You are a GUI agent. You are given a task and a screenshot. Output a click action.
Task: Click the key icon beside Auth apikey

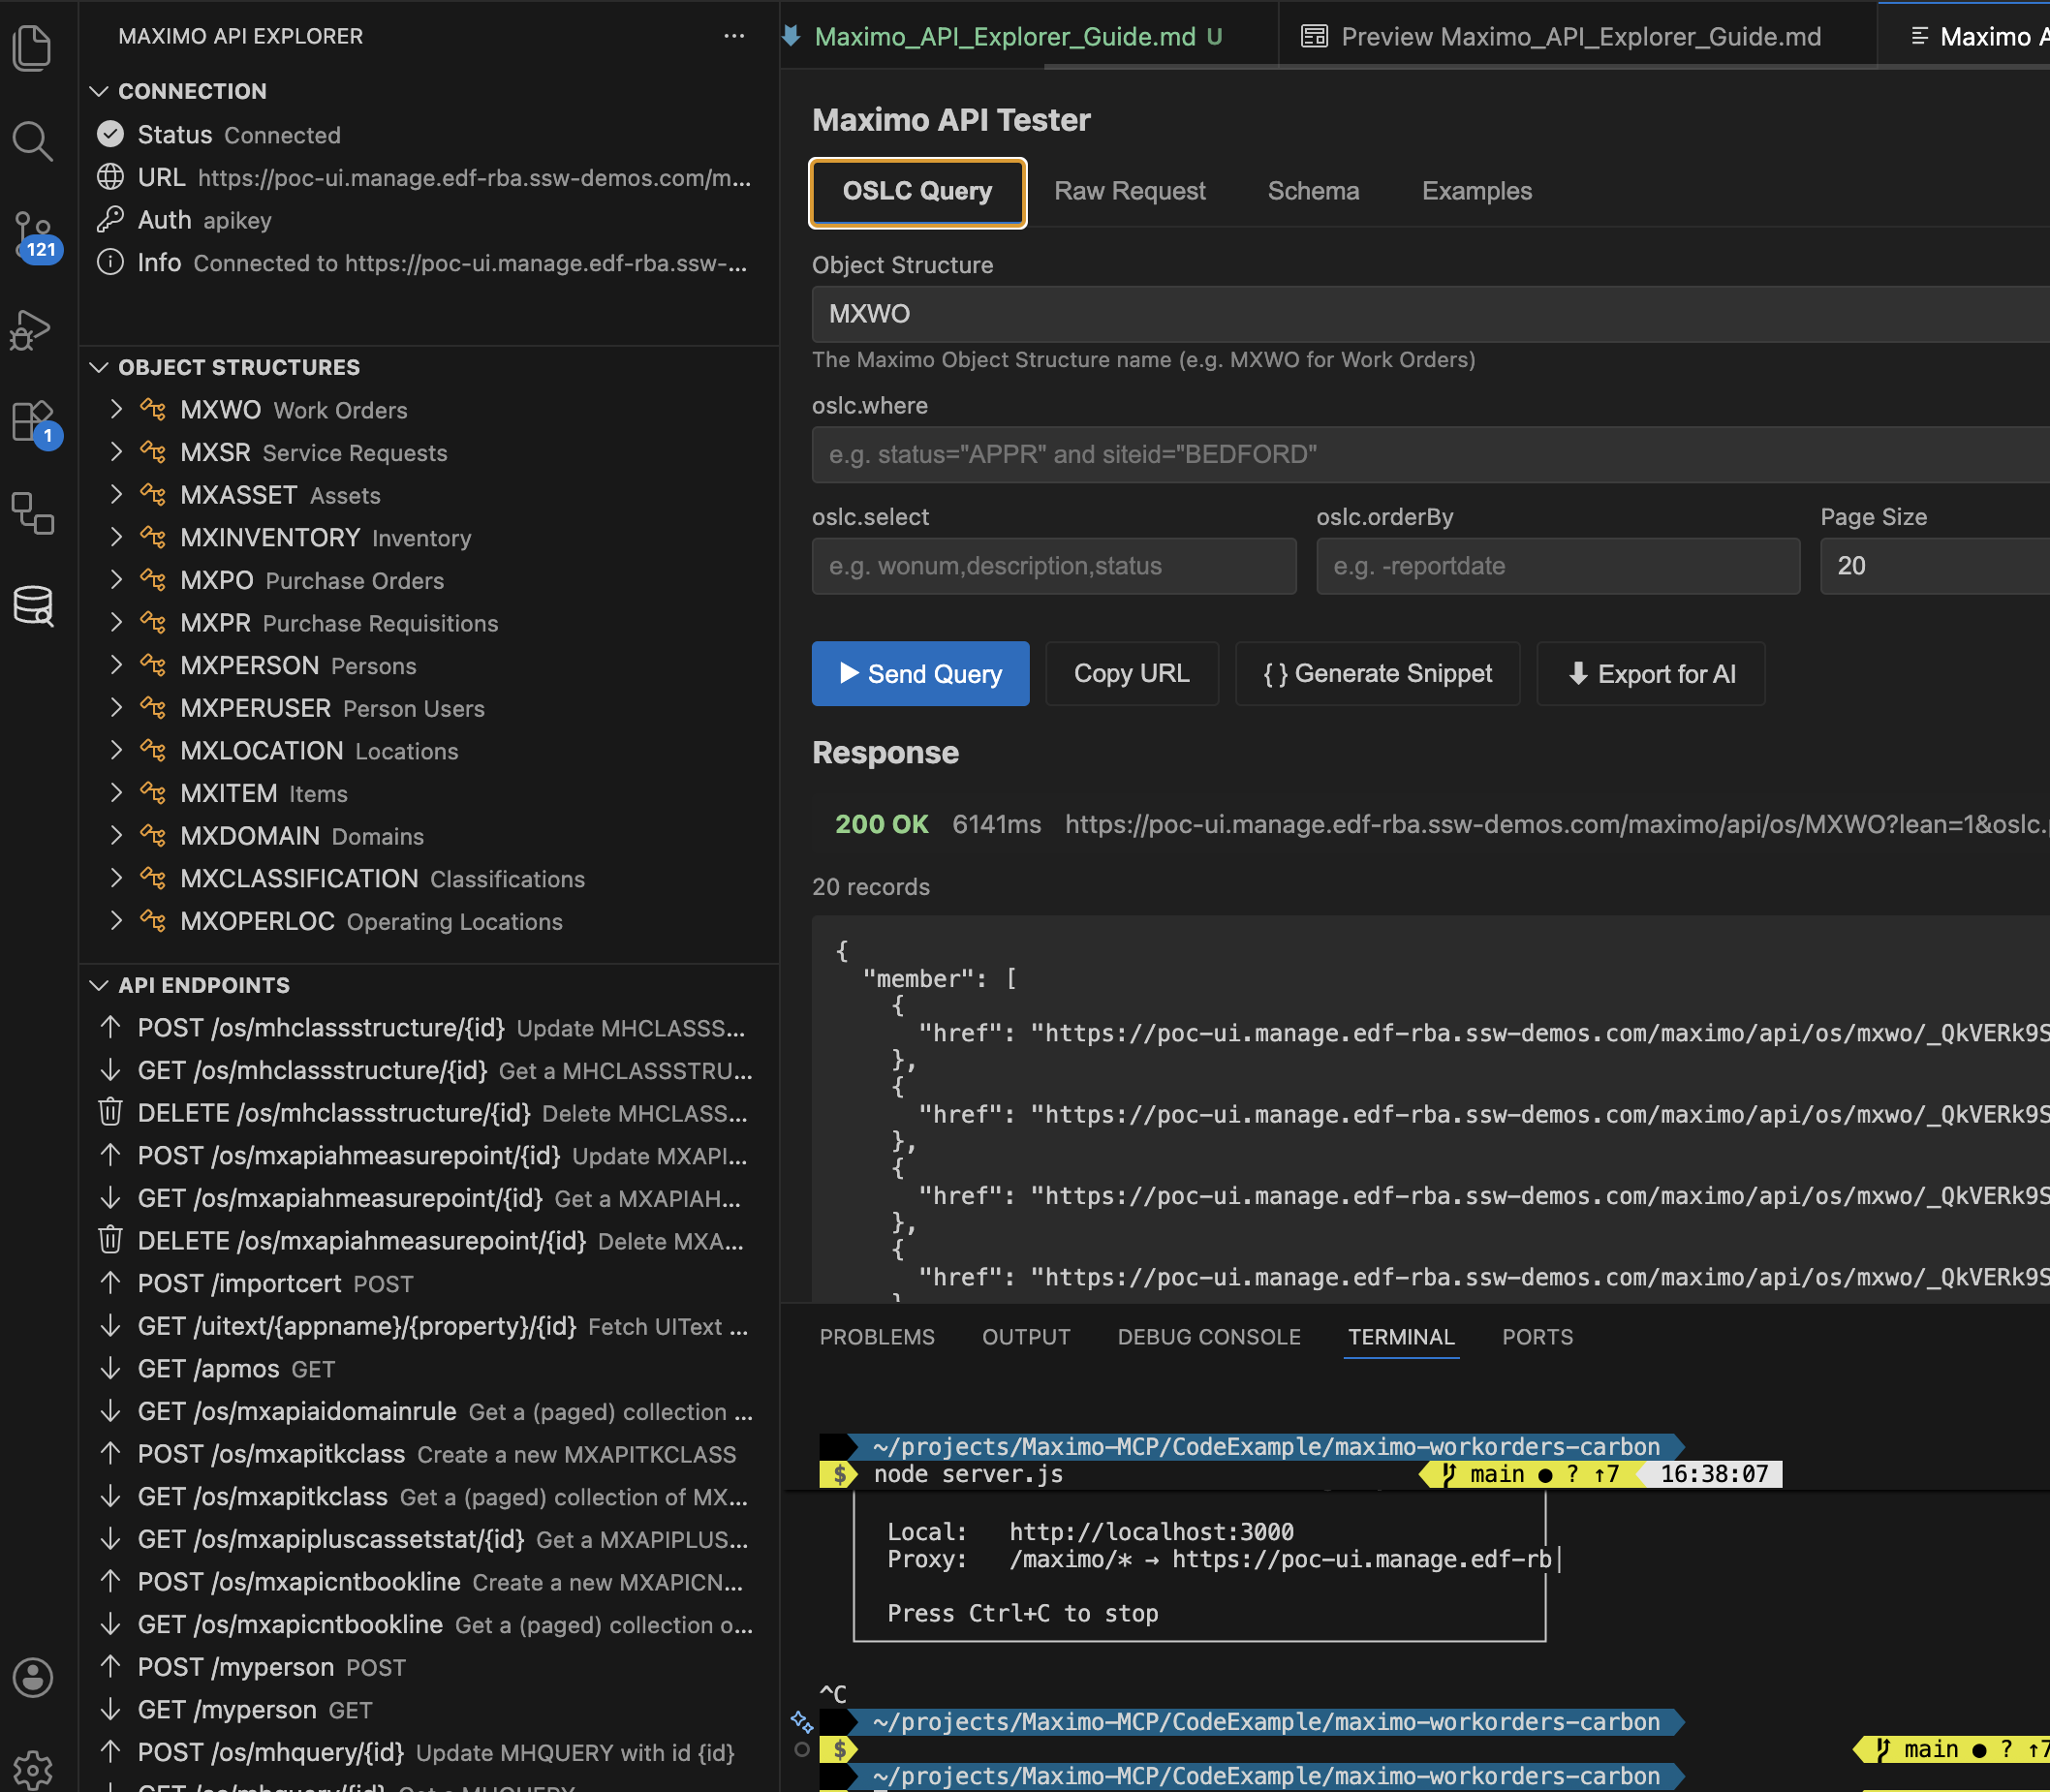[x=110, y=219]
